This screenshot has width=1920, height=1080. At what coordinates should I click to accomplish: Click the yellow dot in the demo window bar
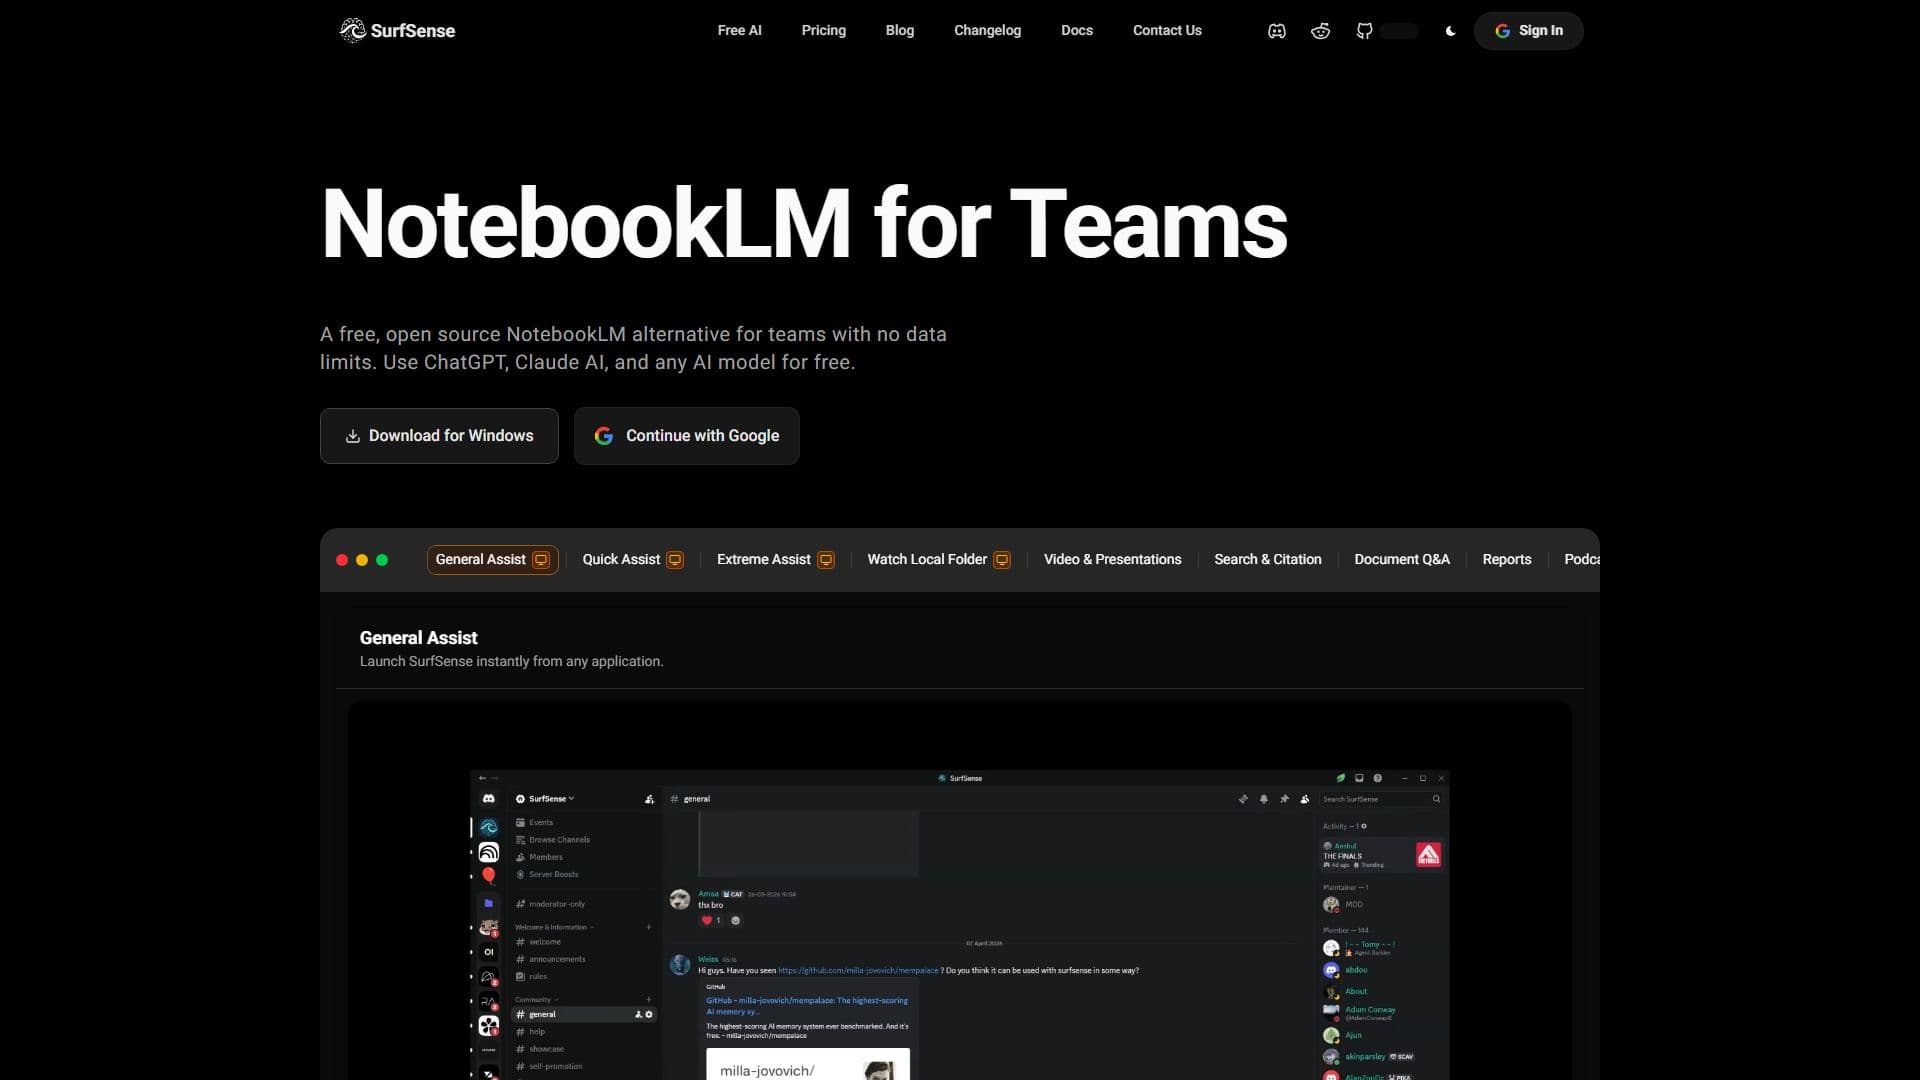point(362,560)
